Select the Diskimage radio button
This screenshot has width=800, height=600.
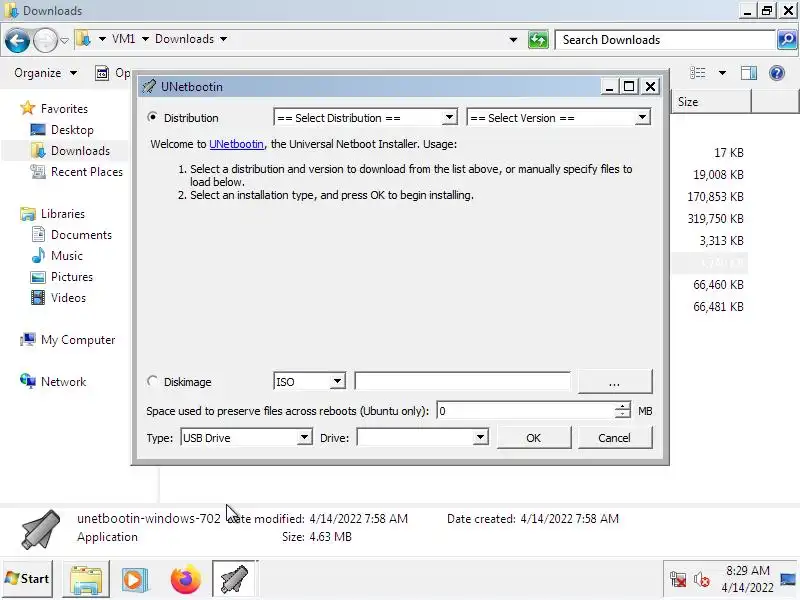pyautogui.click(x=152, y=381)
